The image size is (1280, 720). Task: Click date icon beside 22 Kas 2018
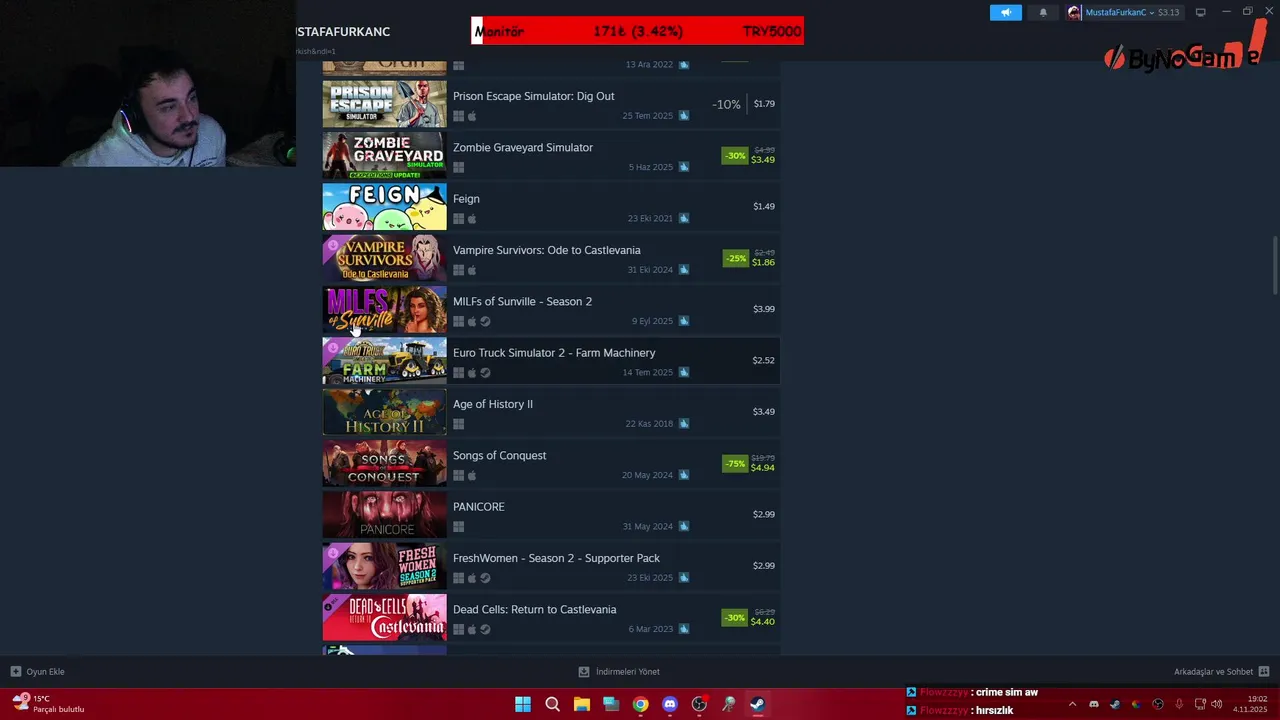[684, 424]
